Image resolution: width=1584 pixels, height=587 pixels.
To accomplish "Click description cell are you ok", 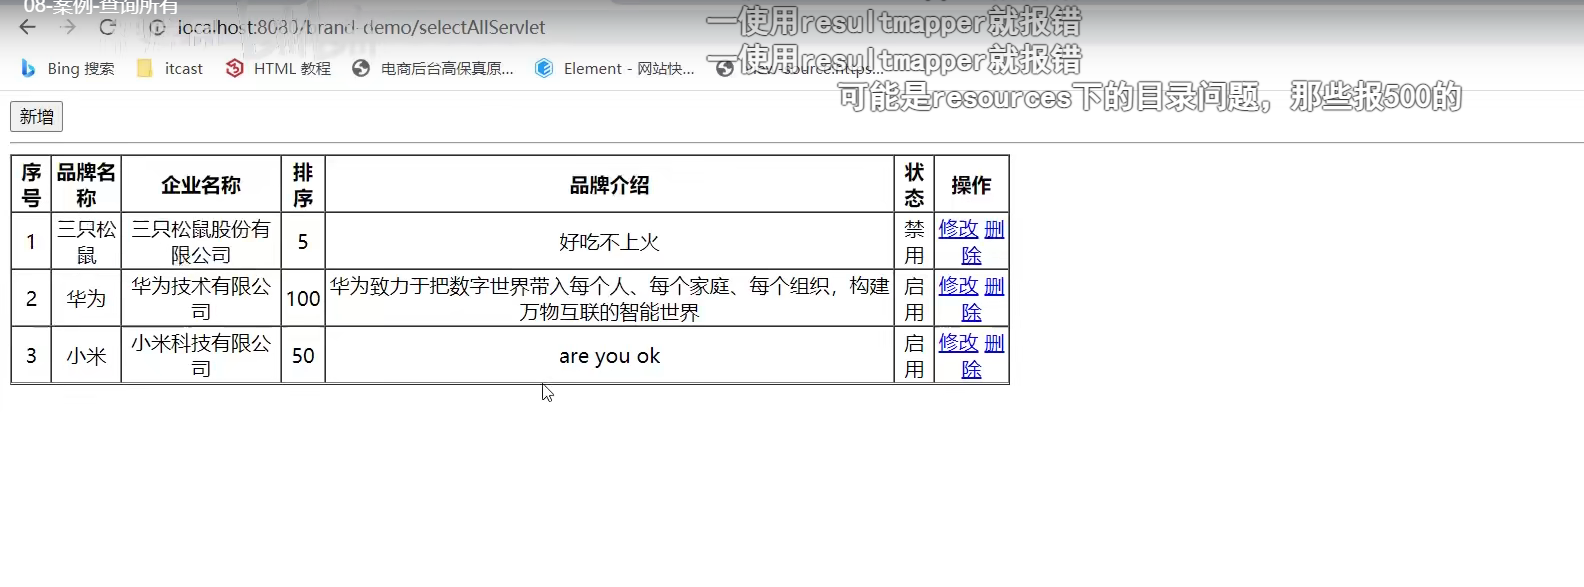I will tap(609, 356).
